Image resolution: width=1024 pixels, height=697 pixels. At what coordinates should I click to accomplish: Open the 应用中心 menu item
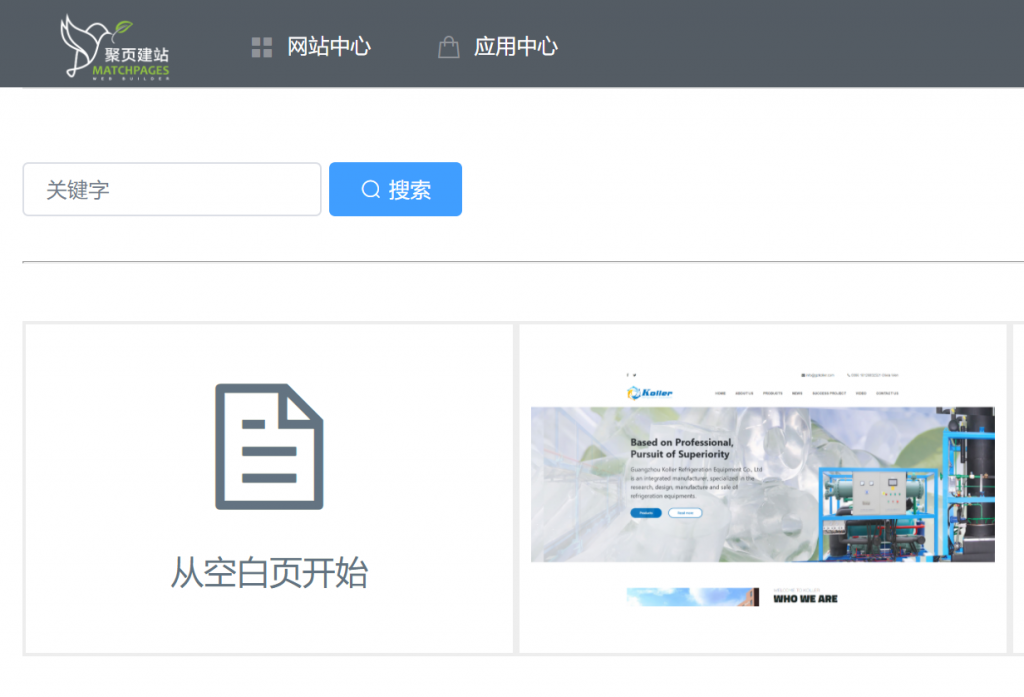[x=515, y=47]
